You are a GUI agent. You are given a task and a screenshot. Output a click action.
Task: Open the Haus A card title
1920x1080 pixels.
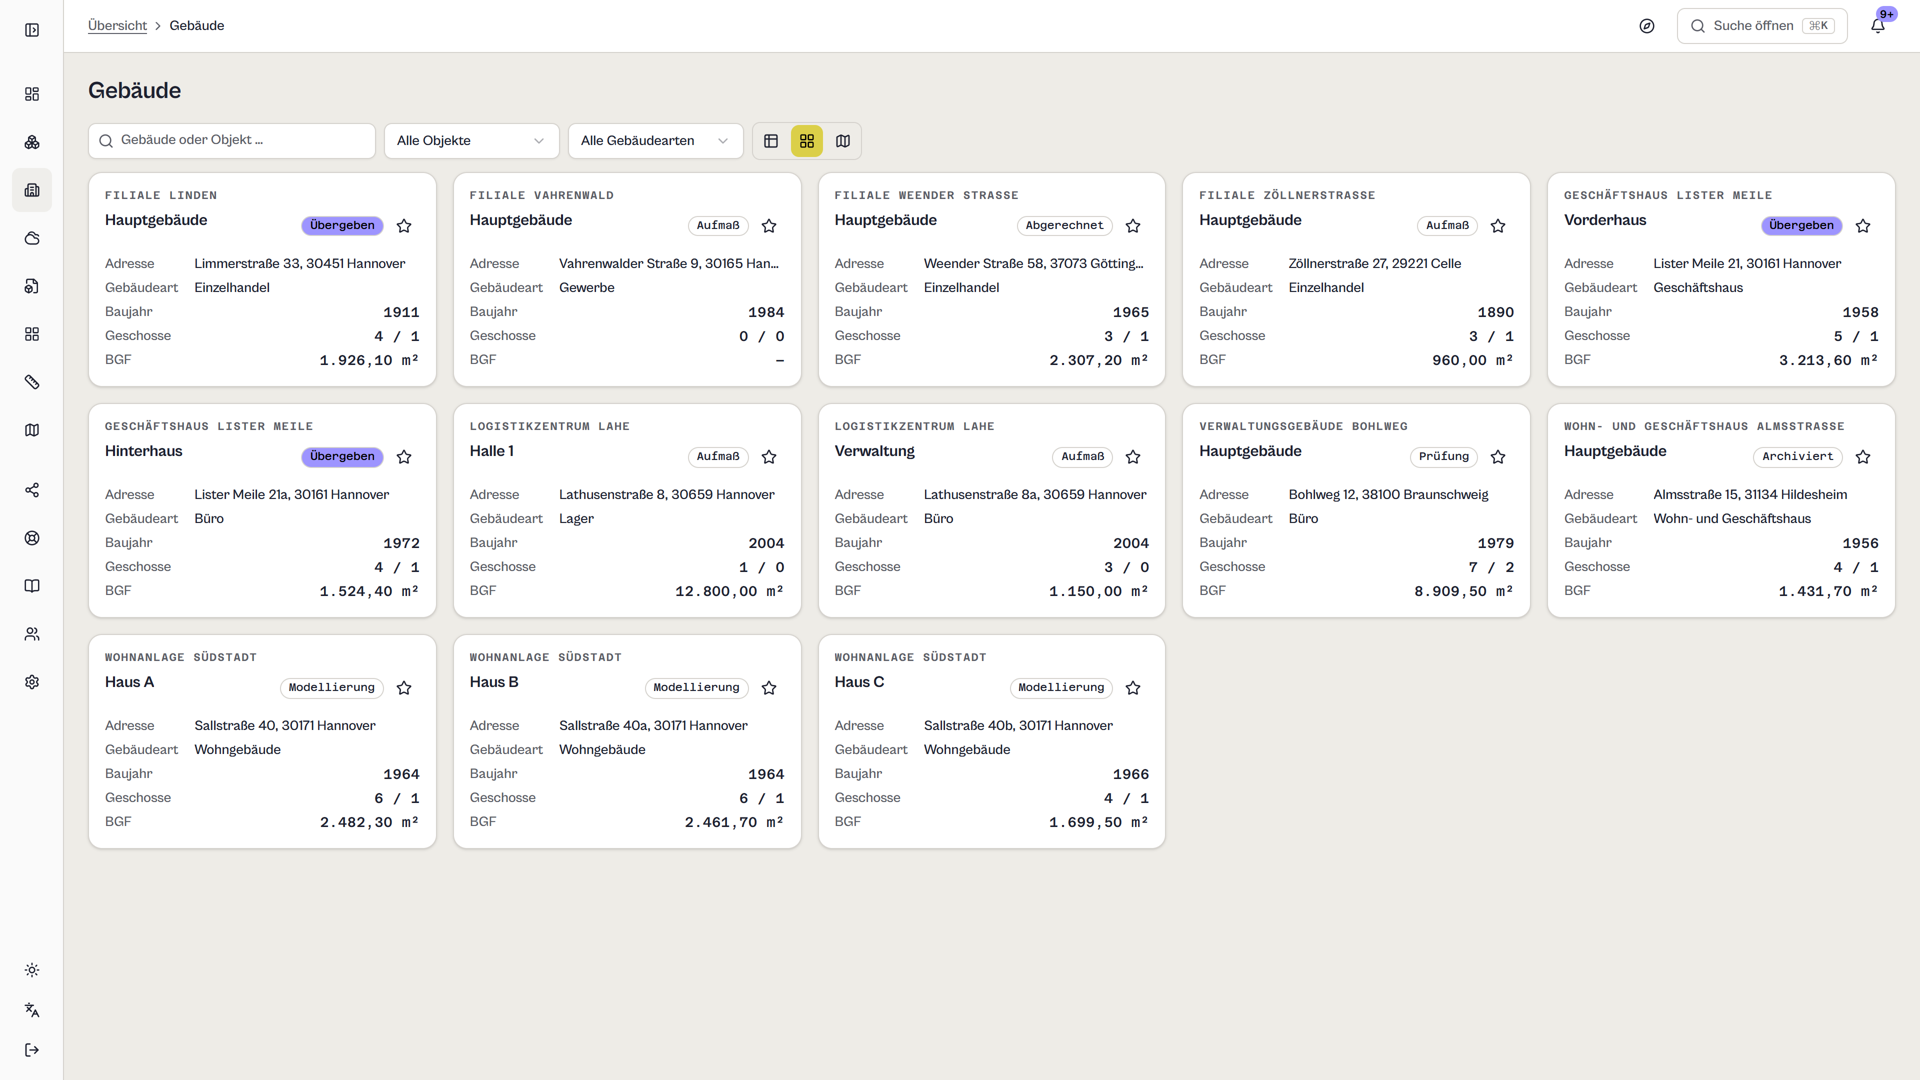pos(130,682)
